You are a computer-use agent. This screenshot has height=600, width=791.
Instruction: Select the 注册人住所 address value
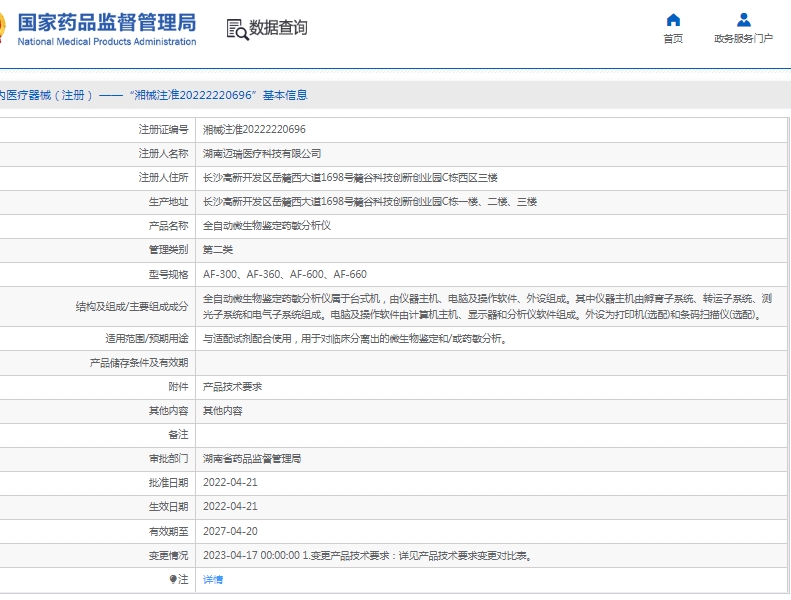[x=350, y=178]
